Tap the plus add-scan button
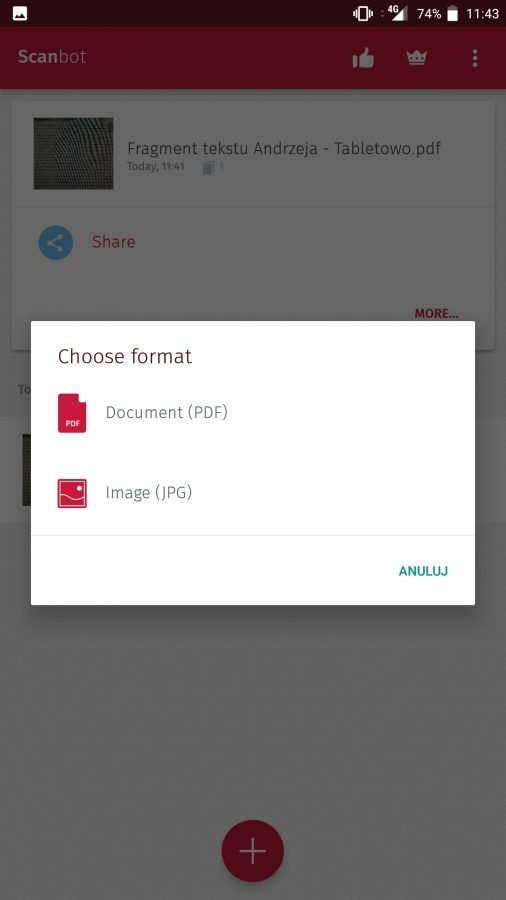This screenshot has height=900, width=506. 252,851
